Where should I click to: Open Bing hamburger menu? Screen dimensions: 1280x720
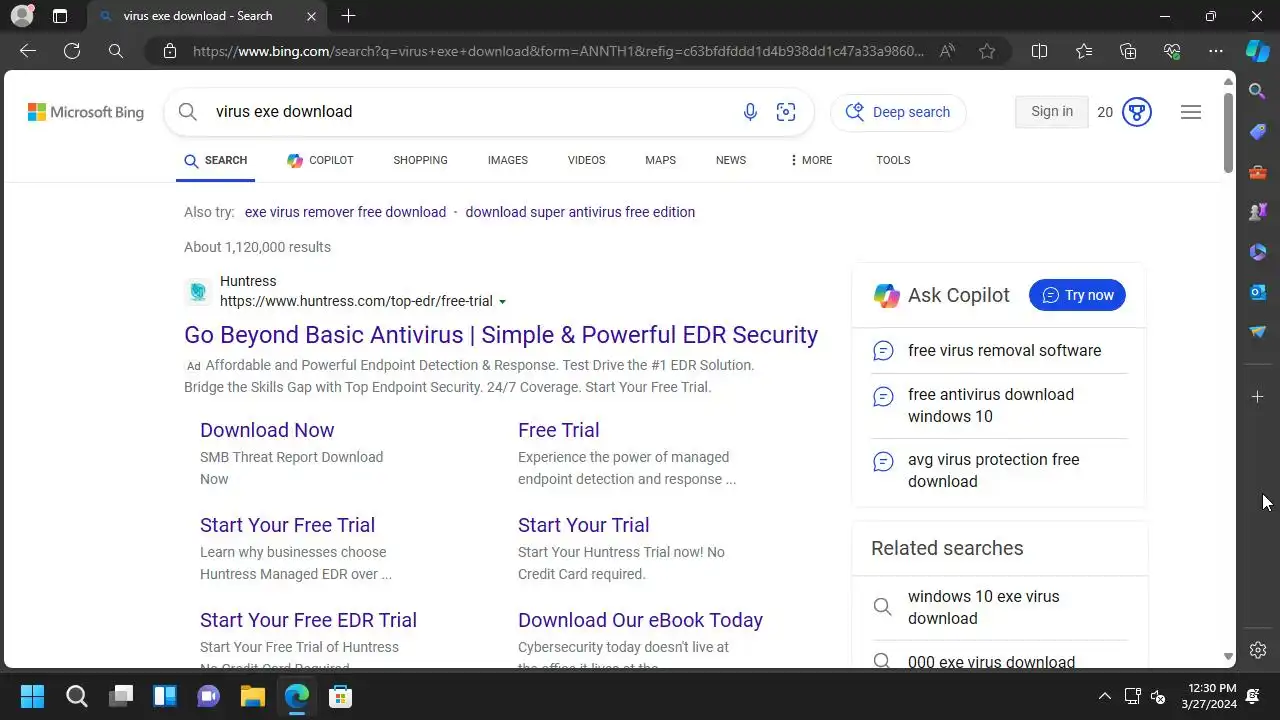[x=1191, y=112]
